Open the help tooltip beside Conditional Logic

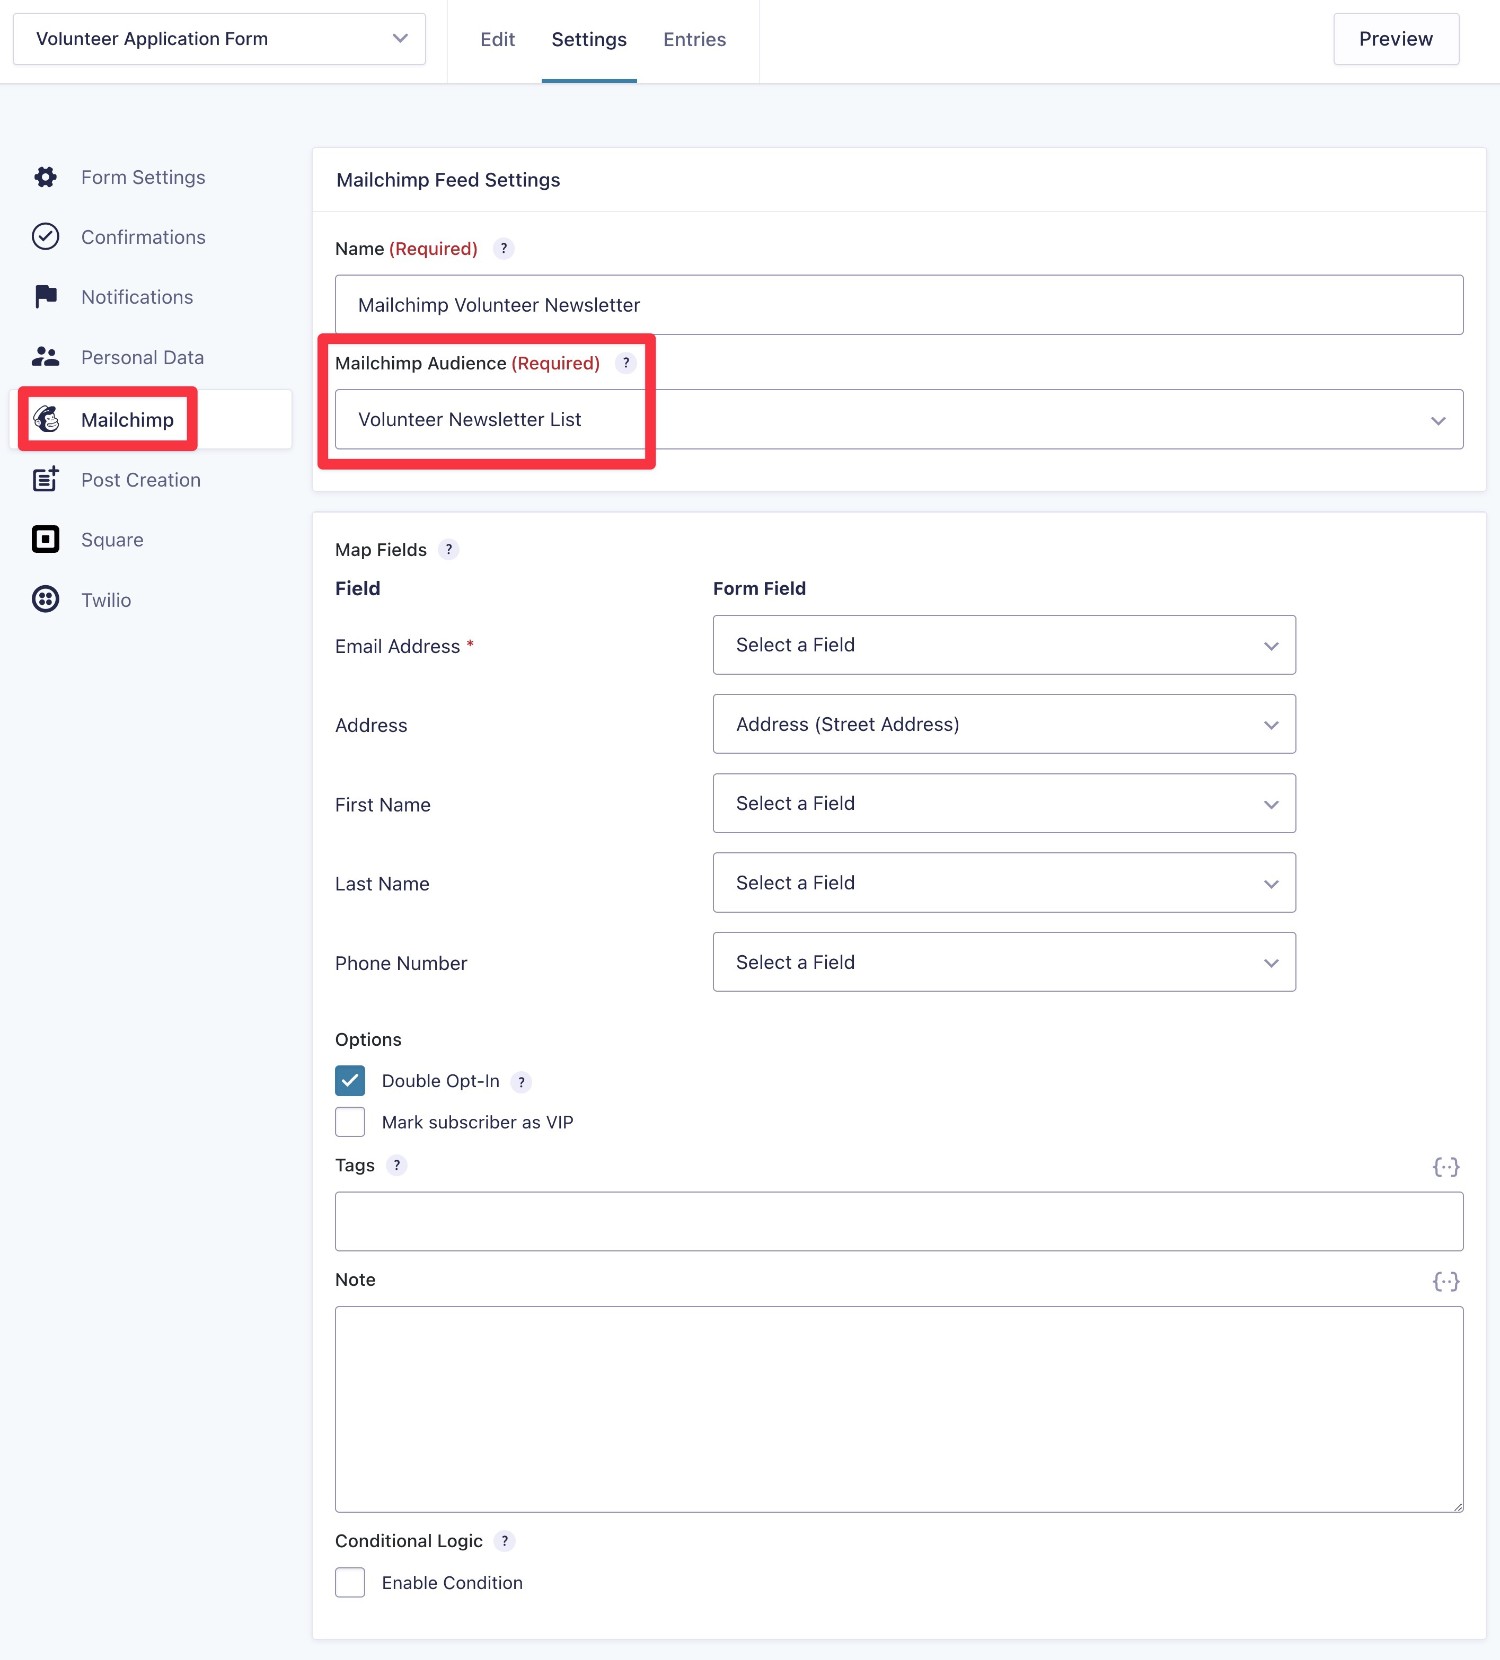[505, 1541]
